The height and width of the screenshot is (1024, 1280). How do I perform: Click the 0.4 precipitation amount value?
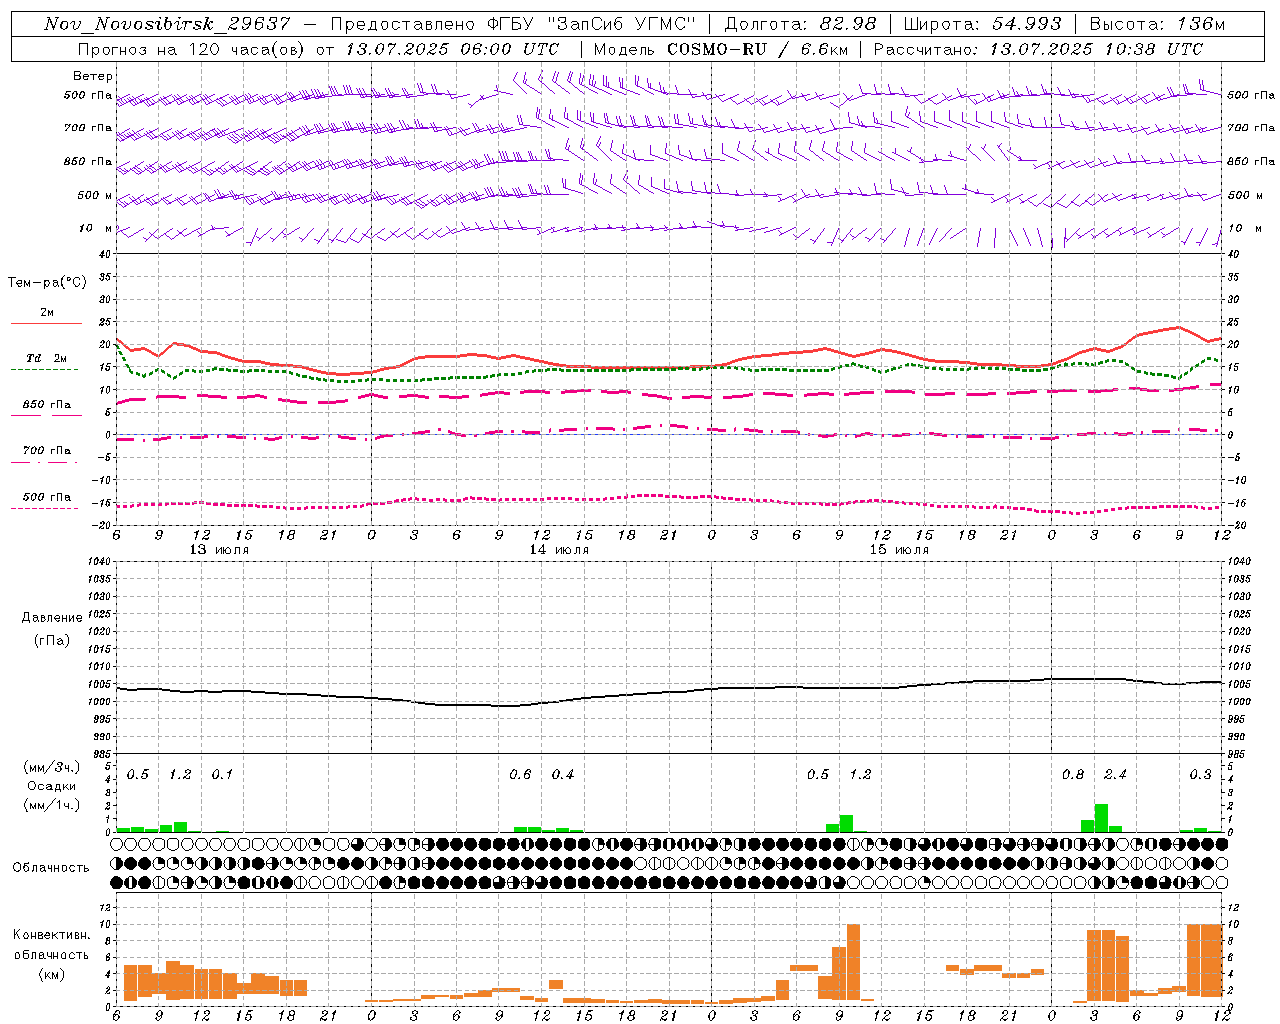click(x=563, y=775)
